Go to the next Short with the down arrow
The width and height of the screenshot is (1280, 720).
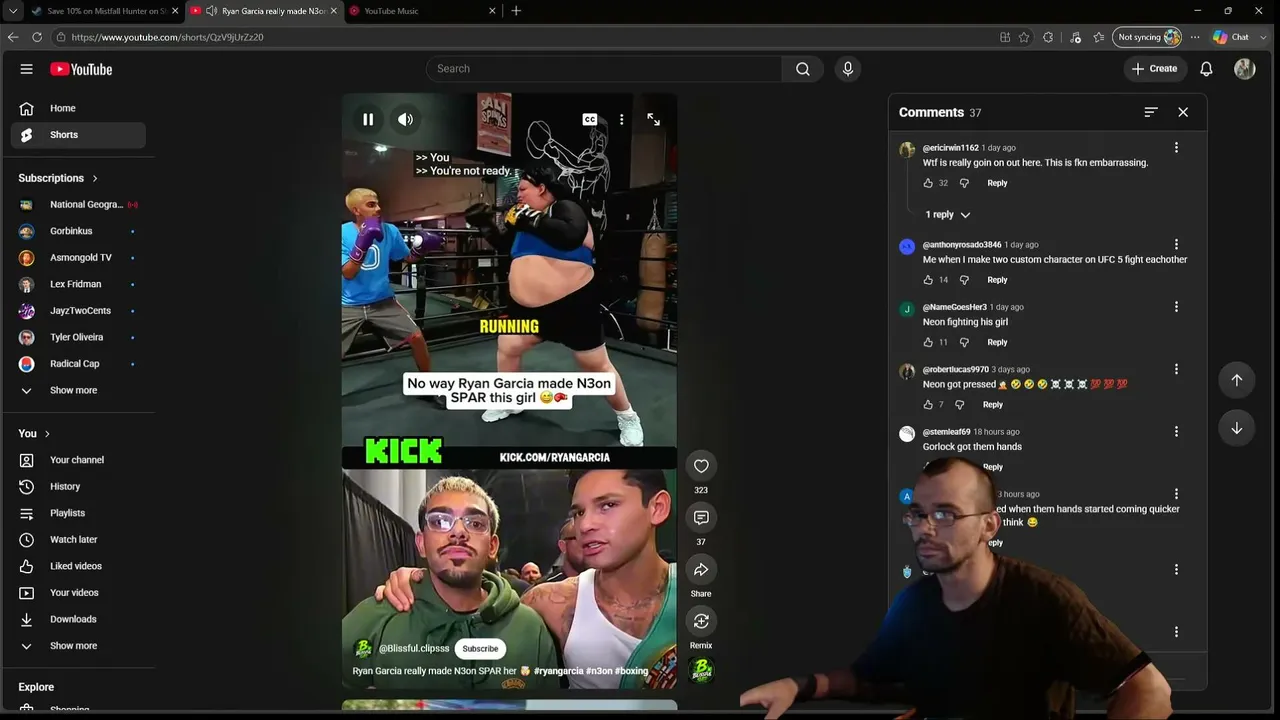pyautogui.click(x=1237, y=428)
